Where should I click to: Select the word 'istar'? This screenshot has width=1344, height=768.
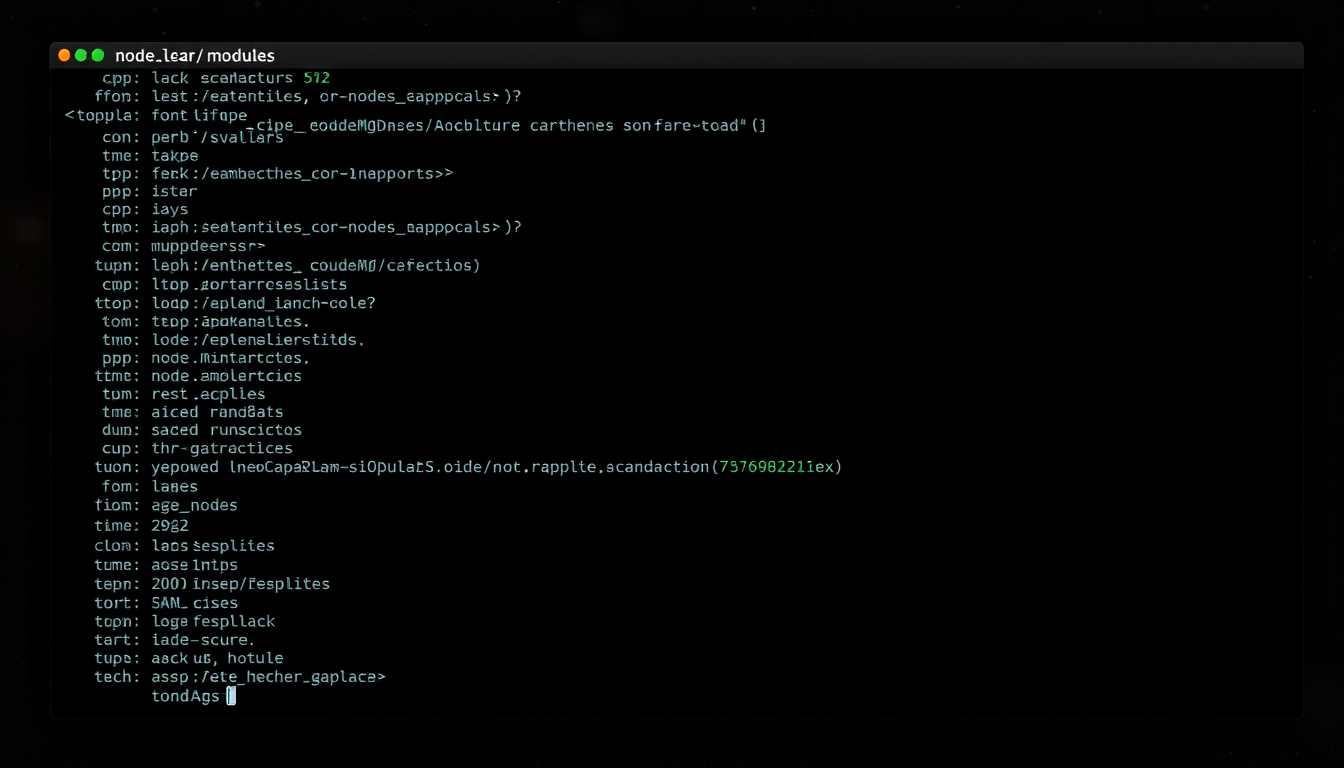(x=174, y=191)
